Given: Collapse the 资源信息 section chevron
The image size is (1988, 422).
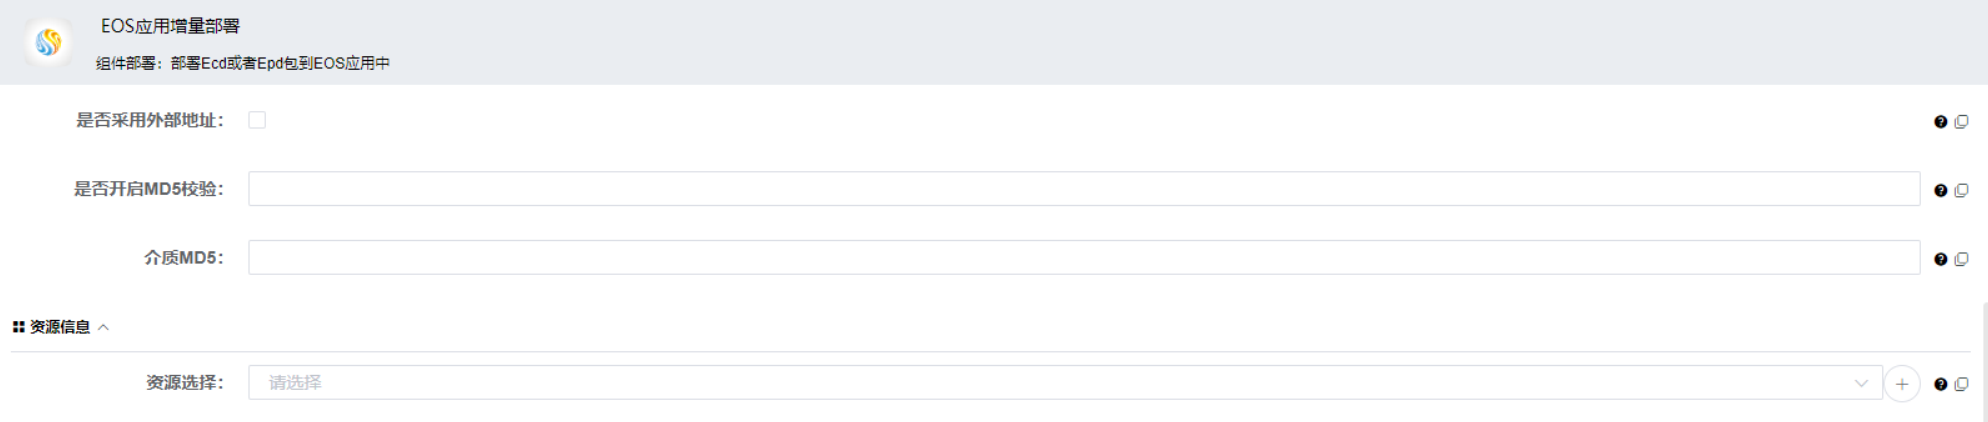Looking at the screenshot, I should (104, 327).
